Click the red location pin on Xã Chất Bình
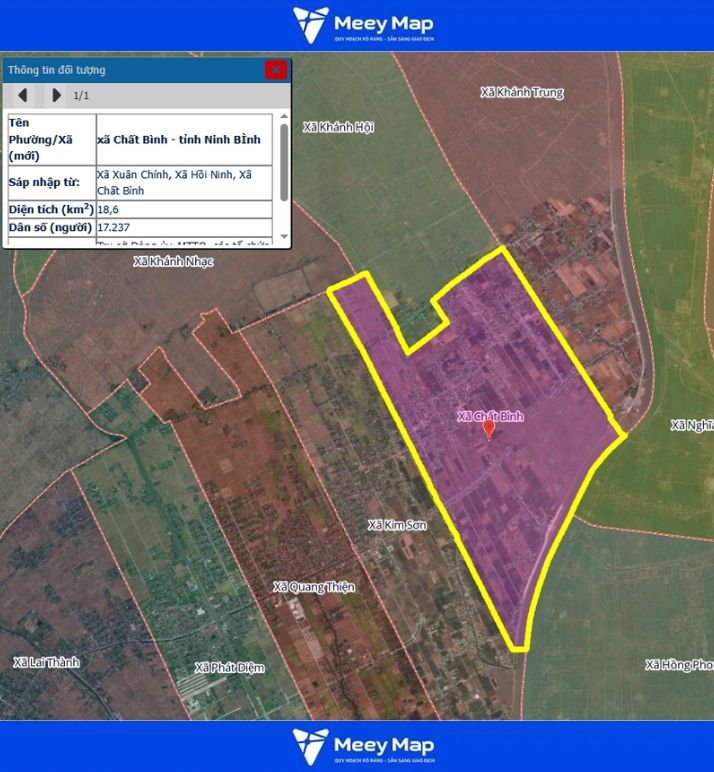714x772 pixels. [489, 429]
